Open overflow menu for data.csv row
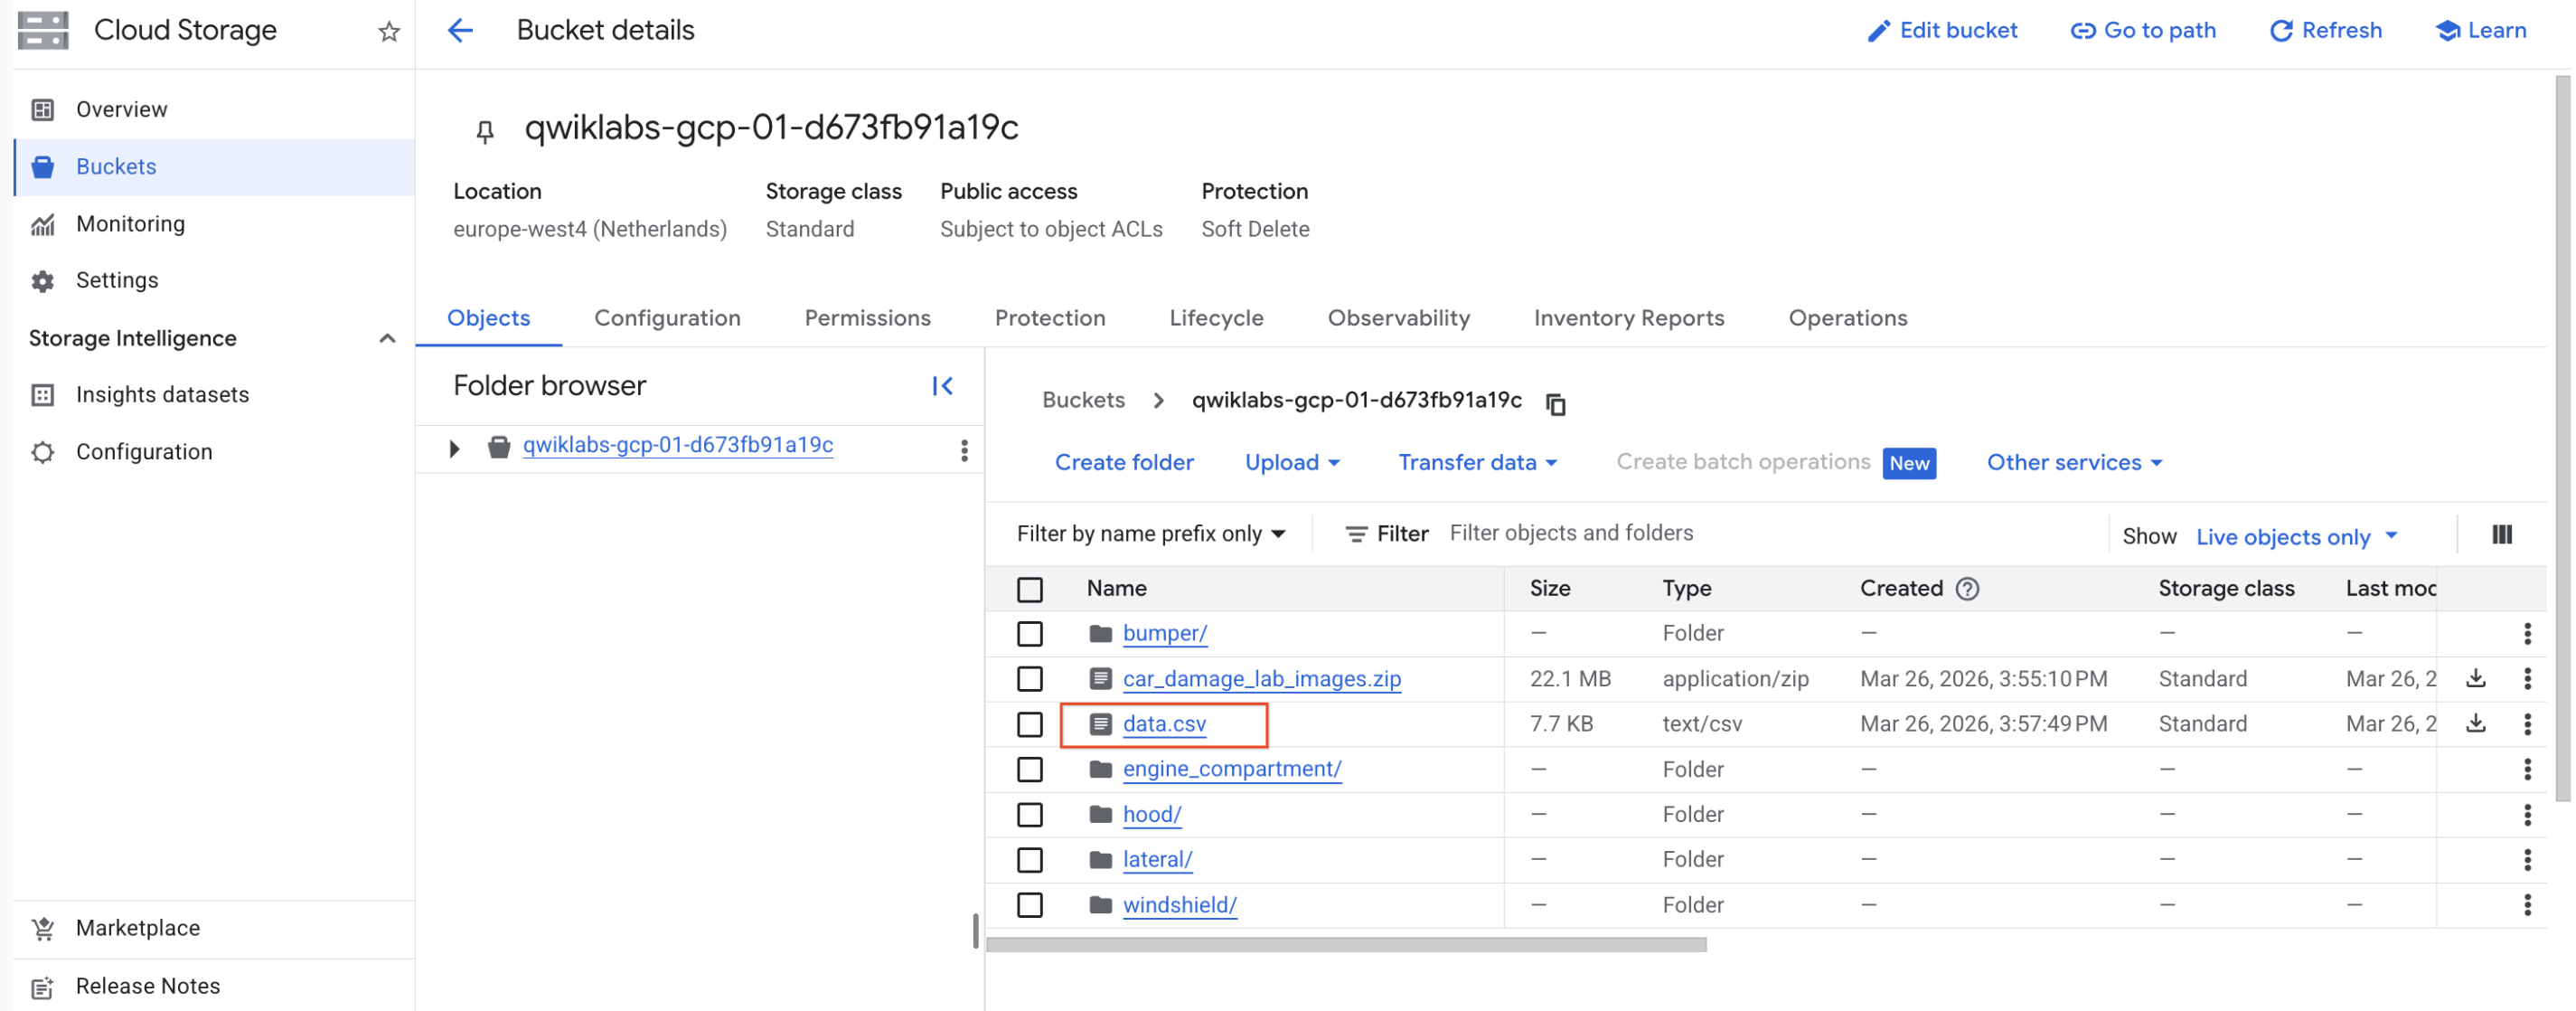This screenshot has height=1011, width=2576. coord(2529,723)
